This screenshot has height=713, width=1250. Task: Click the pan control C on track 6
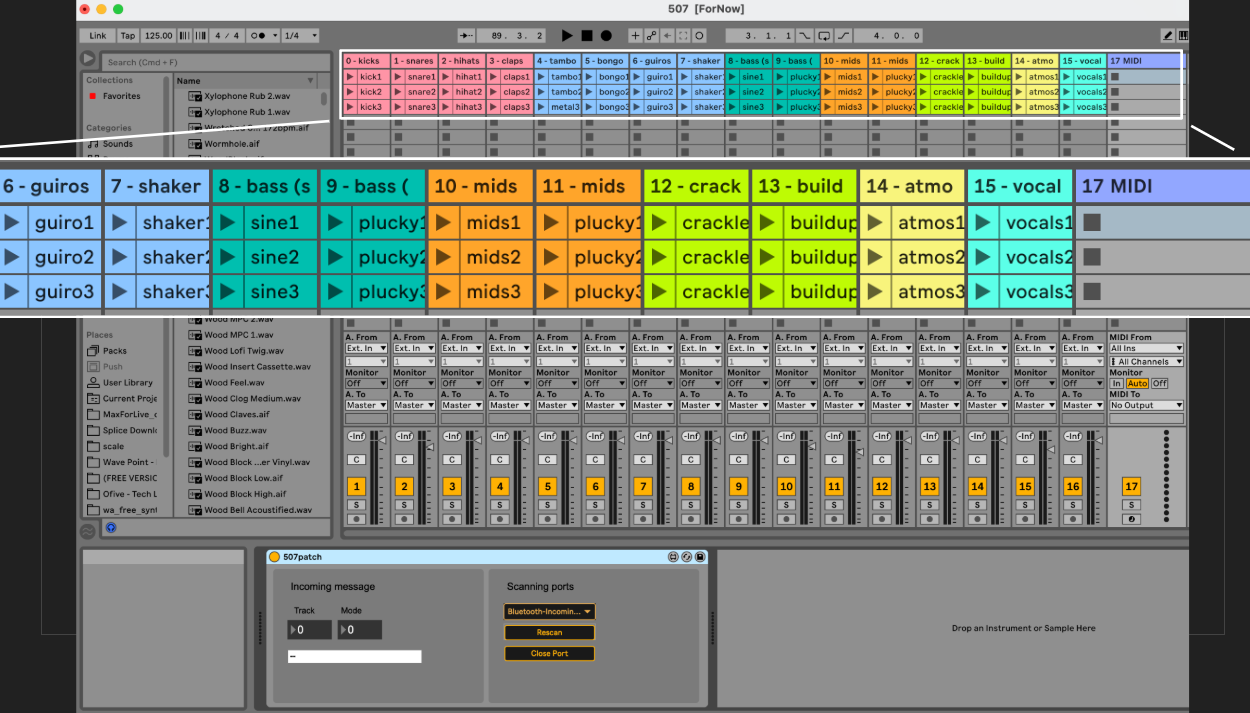595,459
